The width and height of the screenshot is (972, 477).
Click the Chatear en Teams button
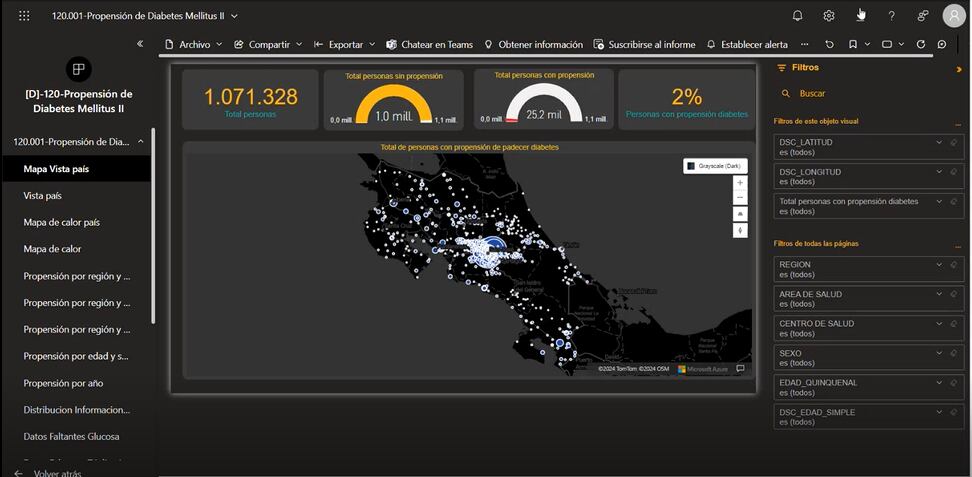(x=430, y=45)
